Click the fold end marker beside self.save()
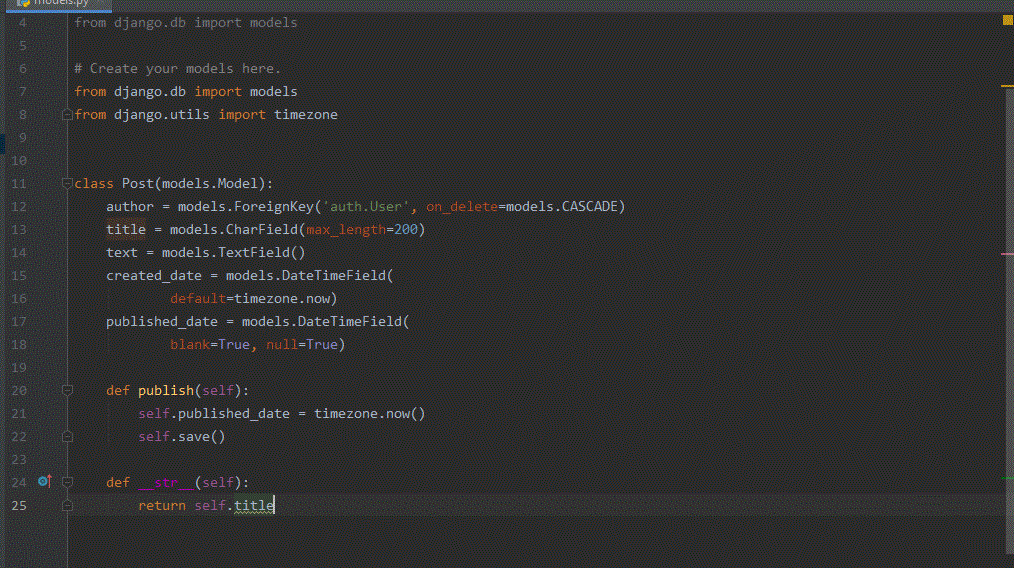Image resolution: width=1014 pixels, height=568 pixels. 67,437
